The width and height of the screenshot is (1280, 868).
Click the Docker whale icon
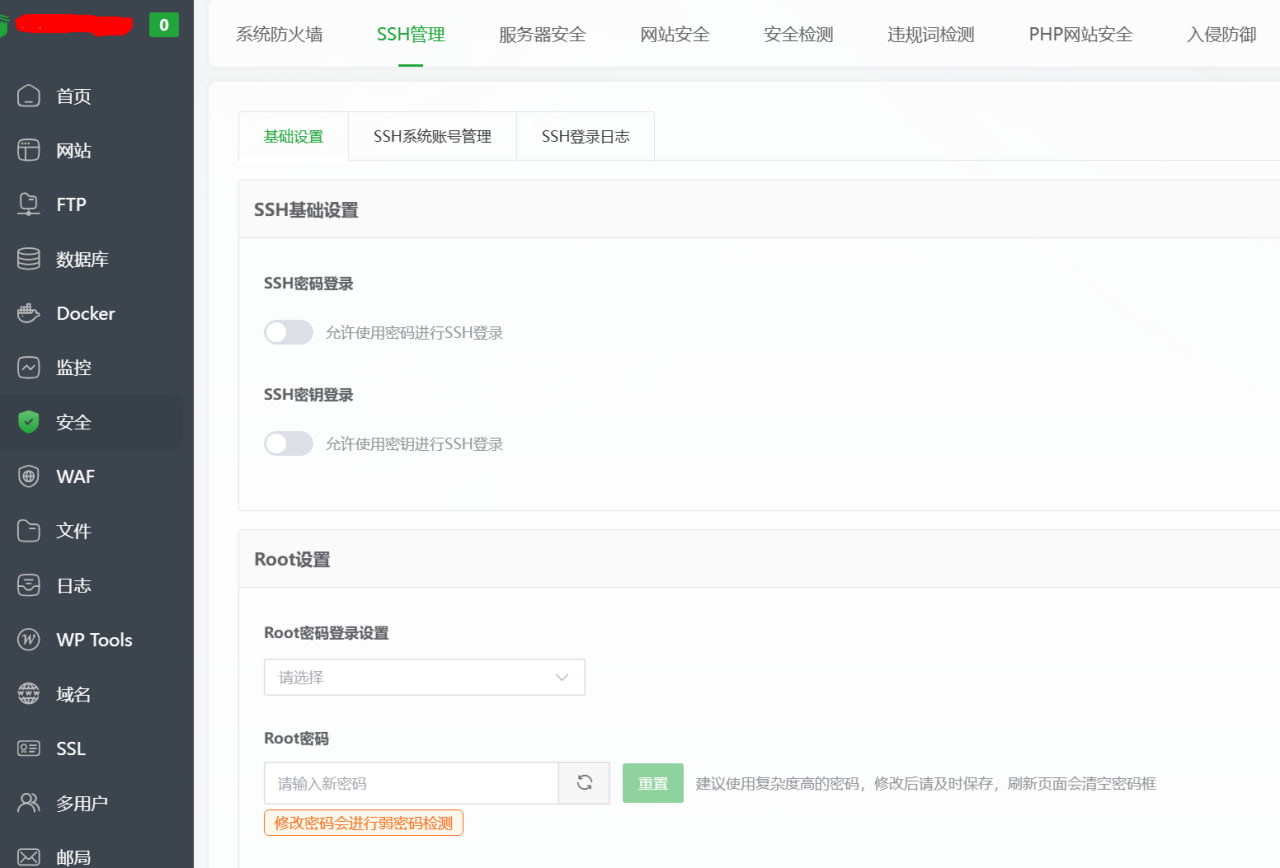29,313
